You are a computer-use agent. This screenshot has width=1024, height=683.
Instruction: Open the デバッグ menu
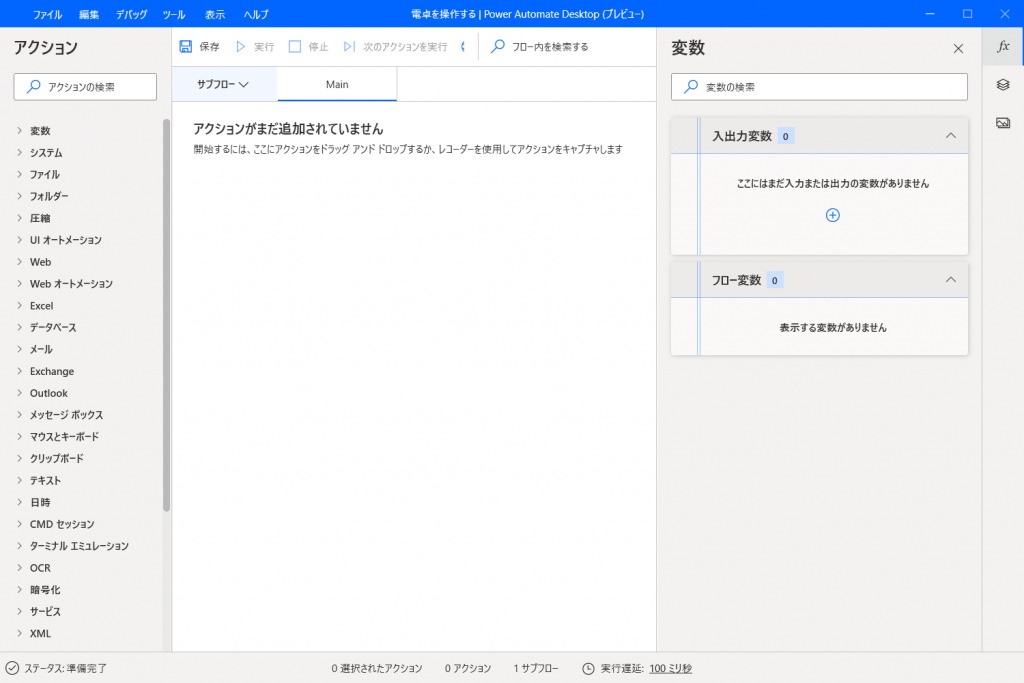pyautogui.click(x=131, y=14)
